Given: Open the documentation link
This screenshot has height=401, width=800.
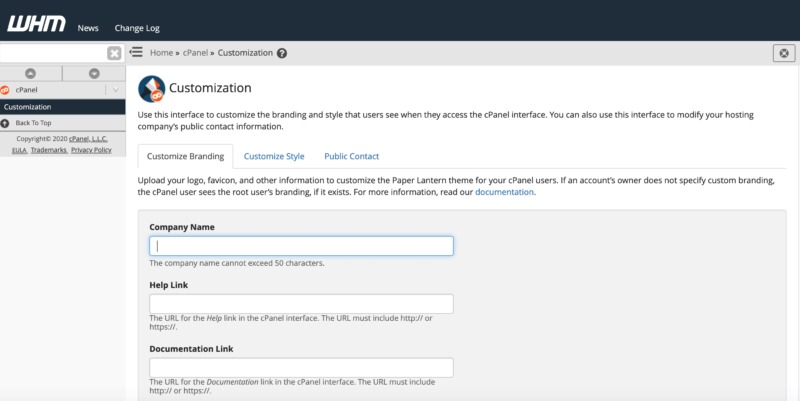Looking at the screenshot, I should [504, 192].
